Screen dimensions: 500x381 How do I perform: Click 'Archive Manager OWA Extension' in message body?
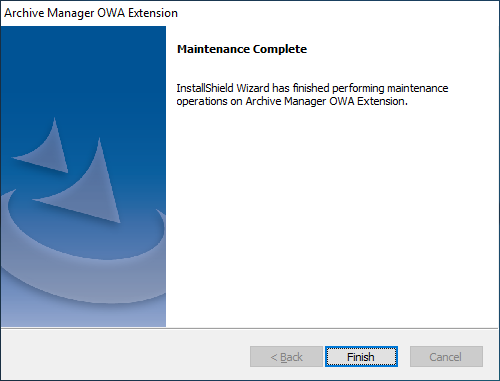coord(325,101)
